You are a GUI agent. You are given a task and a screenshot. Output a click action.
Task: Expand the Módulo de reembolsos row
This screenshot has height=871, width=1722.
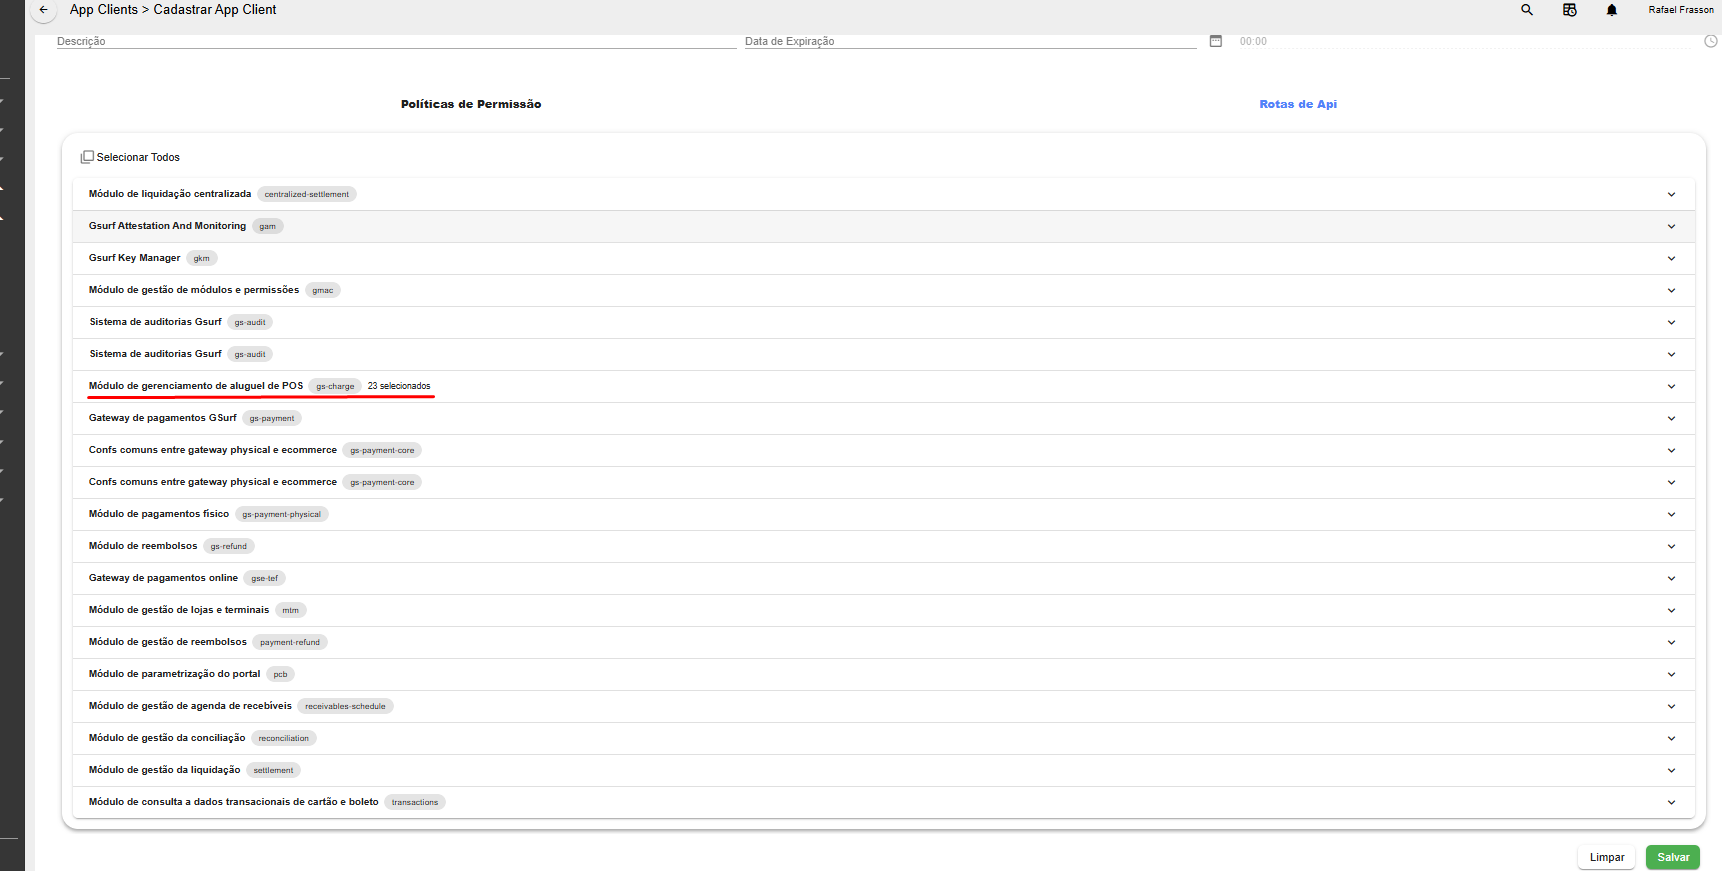click(1671, 546)
